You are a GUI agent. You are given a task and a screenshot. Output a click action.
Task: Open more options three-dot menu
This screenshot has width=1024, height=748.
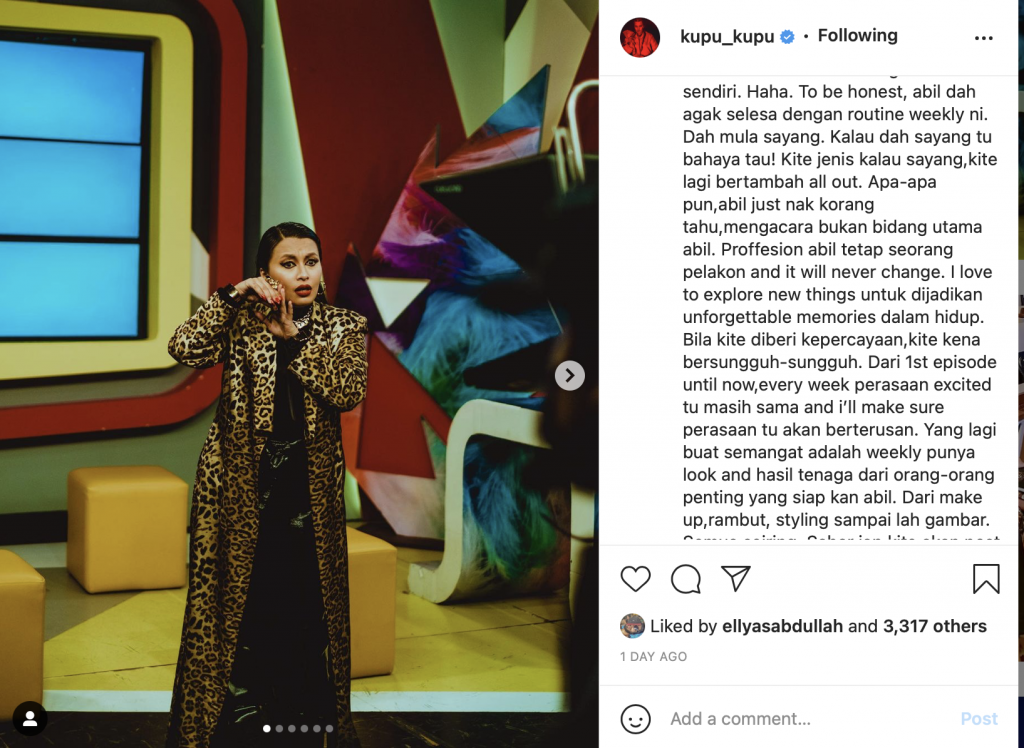pos(984,38)
